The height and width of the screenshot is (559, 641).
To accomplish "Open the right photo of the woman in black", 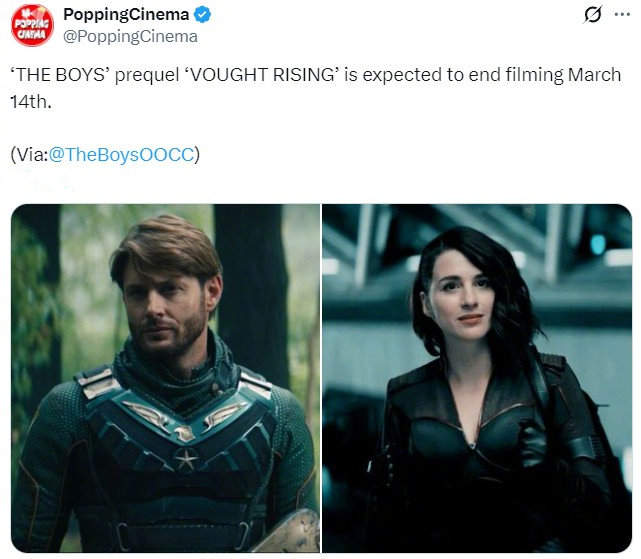I will (x=477, y=378).
